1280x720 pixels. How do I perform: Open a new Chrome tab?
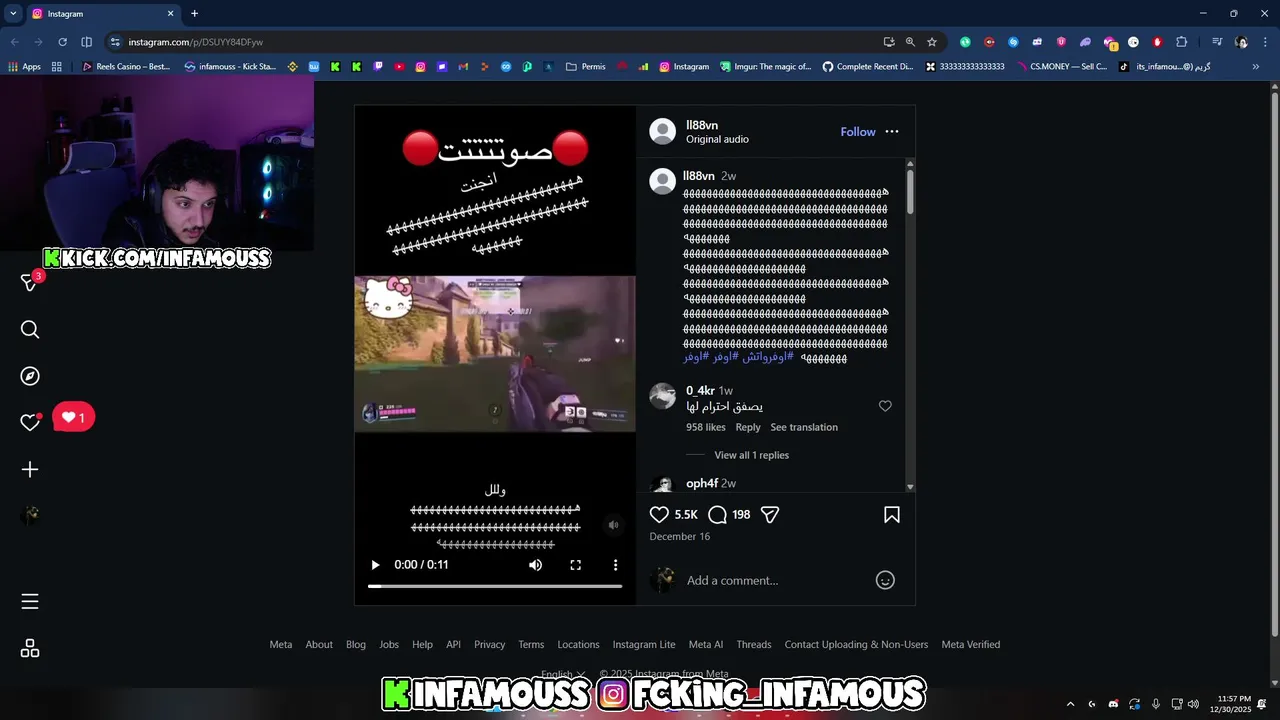(x=195, y=14)
